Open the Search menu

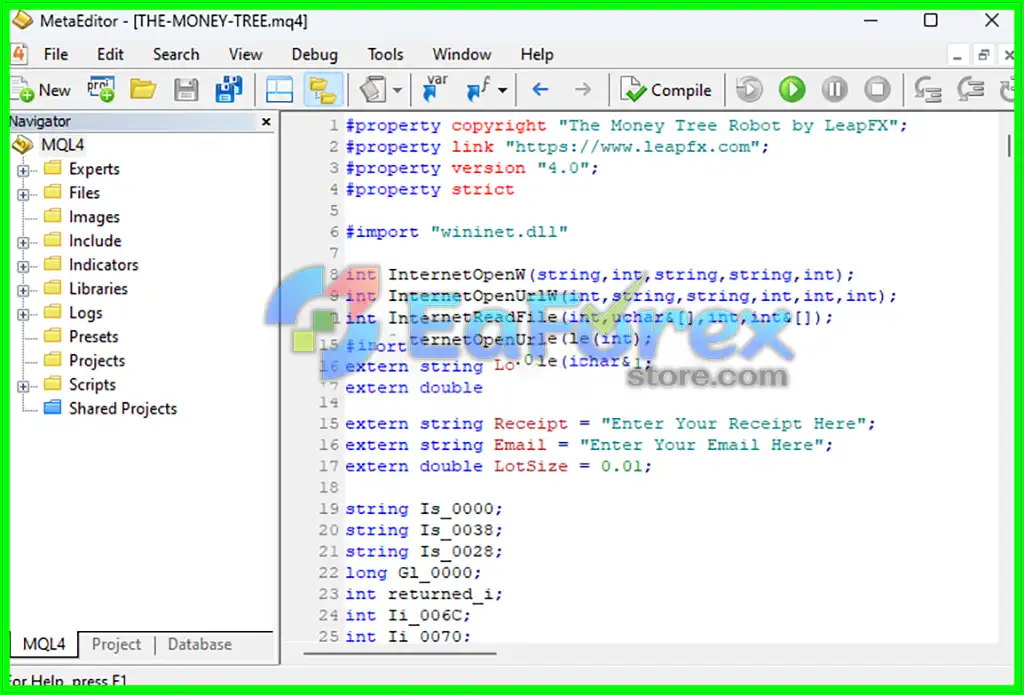(x=176, y=54)
